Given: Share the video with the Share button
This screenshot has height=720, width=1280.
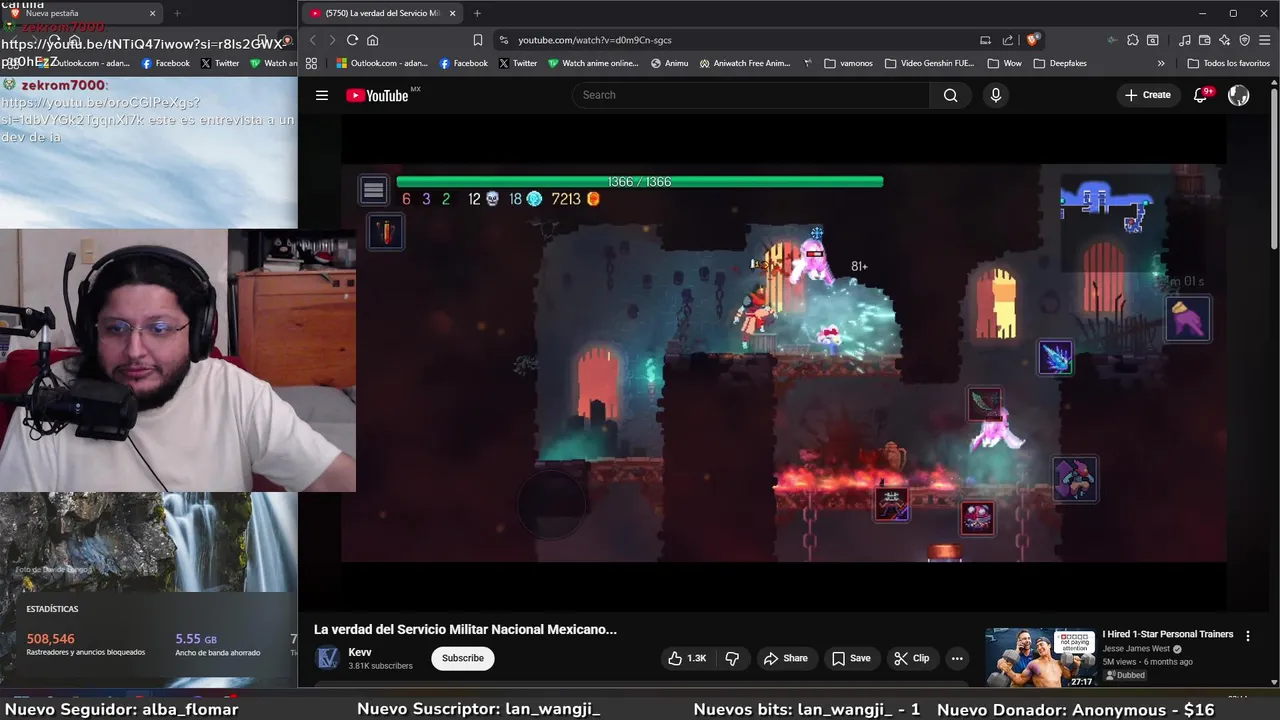Looking at the screenshot, I should coord(785,658).
